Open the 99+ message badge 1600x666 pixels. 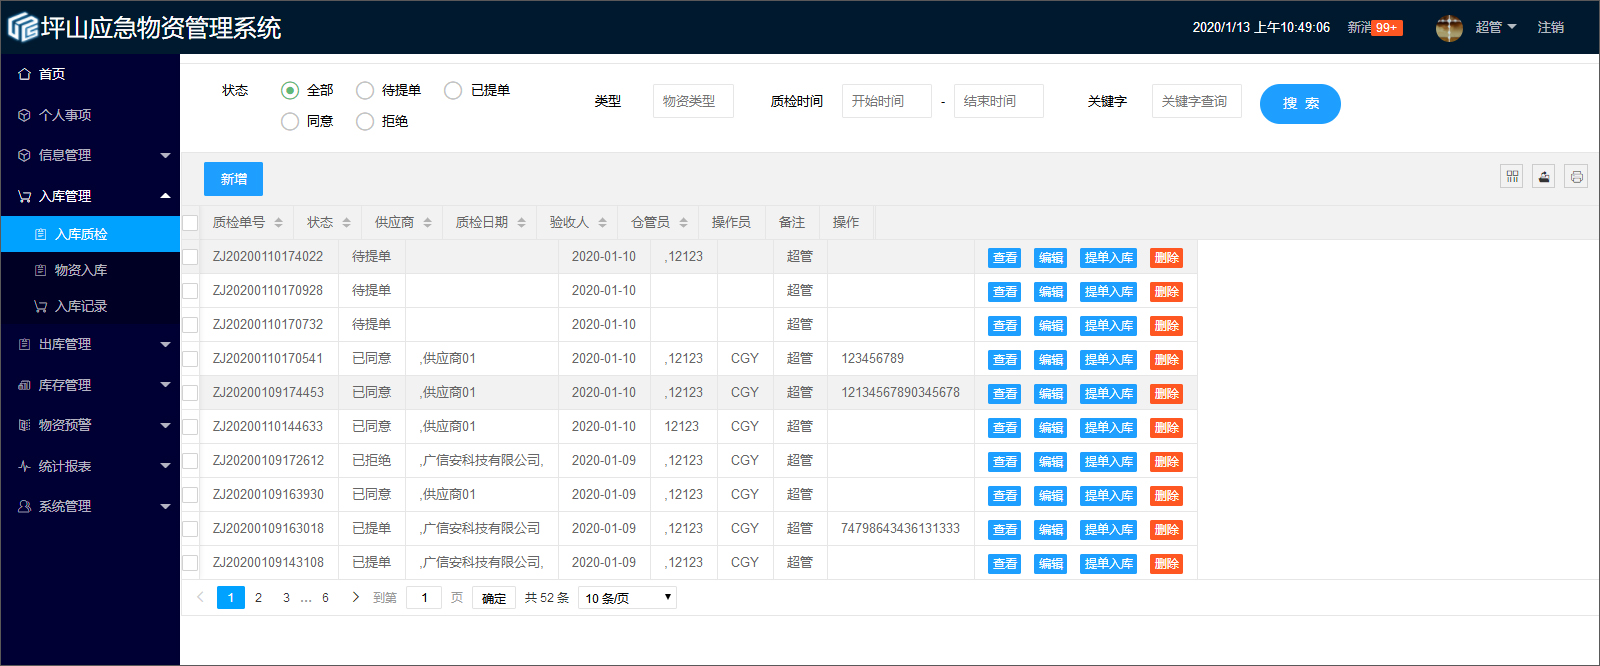(1386, 28)
